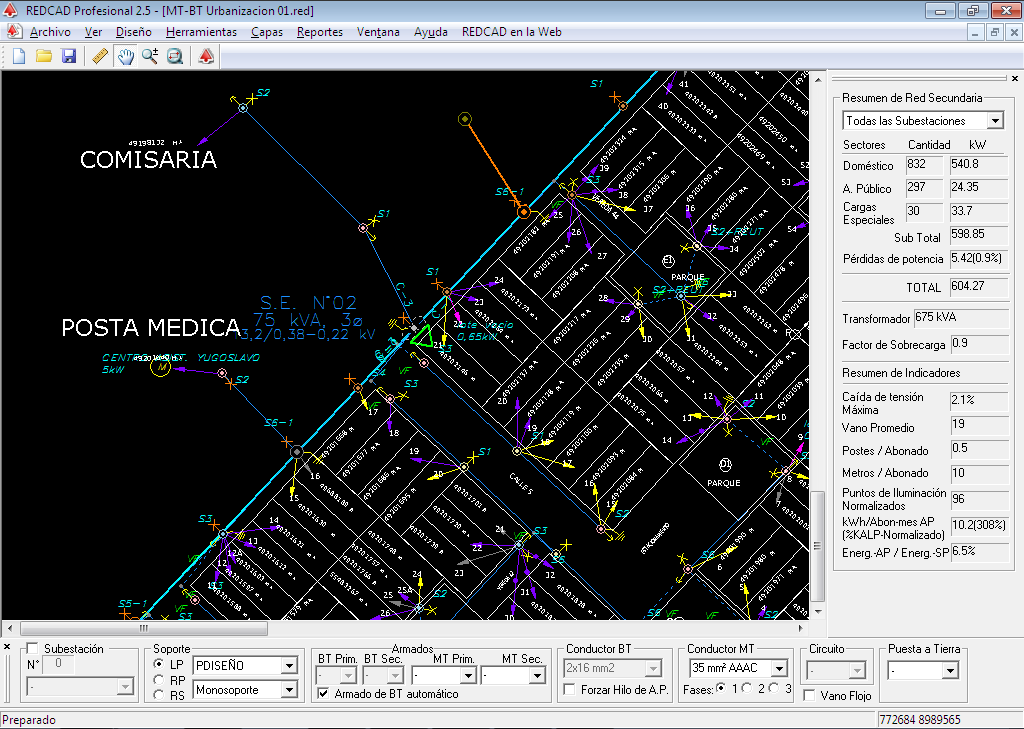Image resolution: width=1024 pixels, height=729 pixels.
Task: Enable the Vano Flojo checkbox
Action: [x=810, y=696]
